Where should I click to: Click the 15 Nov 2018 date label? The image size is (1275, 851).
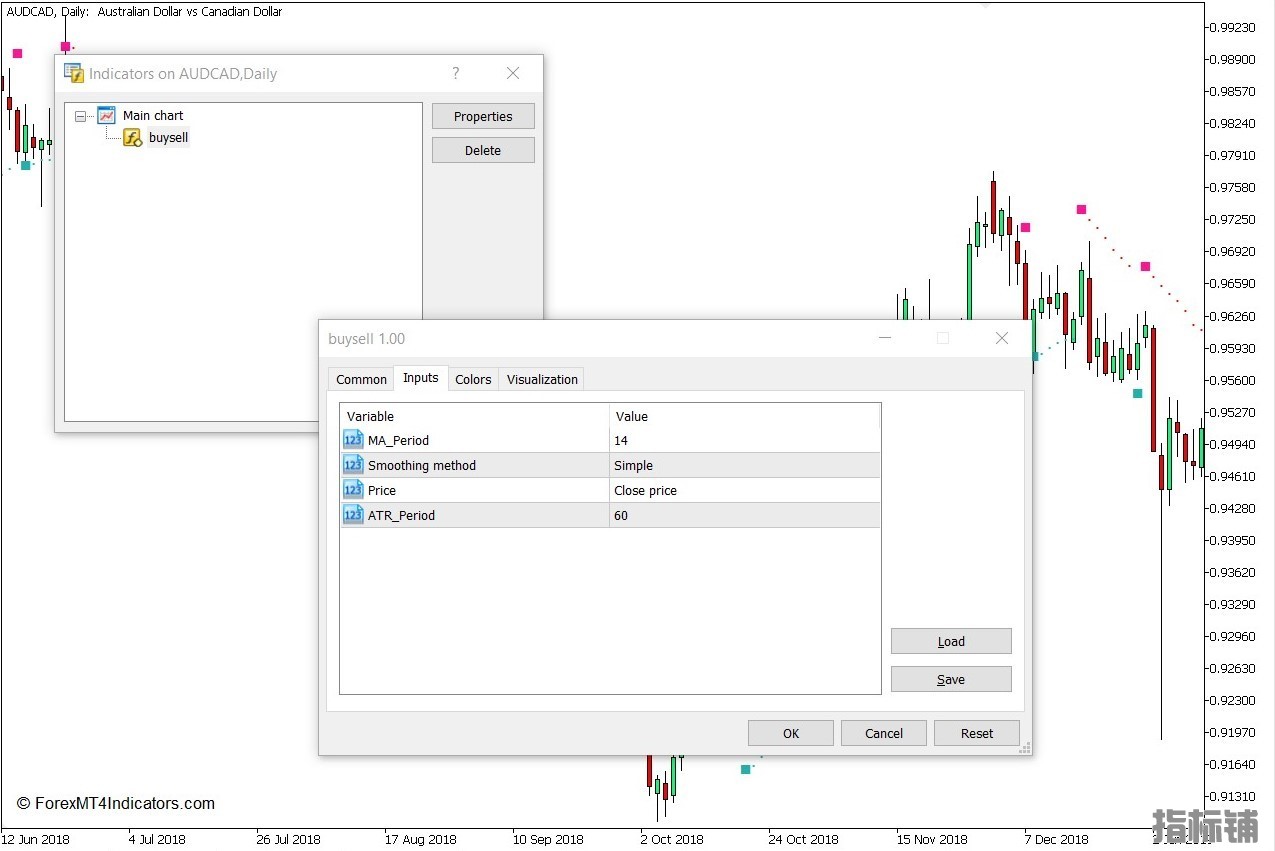pos(932,839)
